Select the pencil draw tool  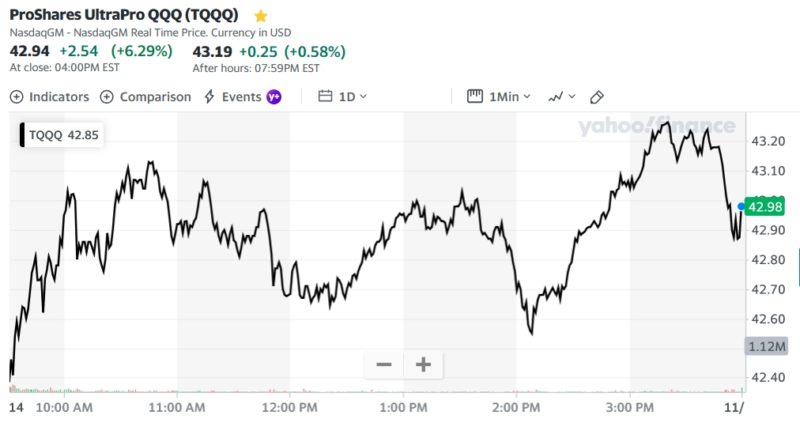(x=597, y=97)
